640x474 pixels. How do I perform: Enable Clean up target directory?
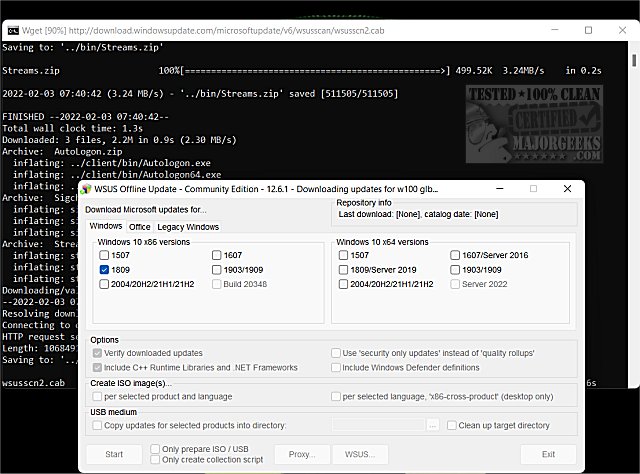tap(452, 425)
